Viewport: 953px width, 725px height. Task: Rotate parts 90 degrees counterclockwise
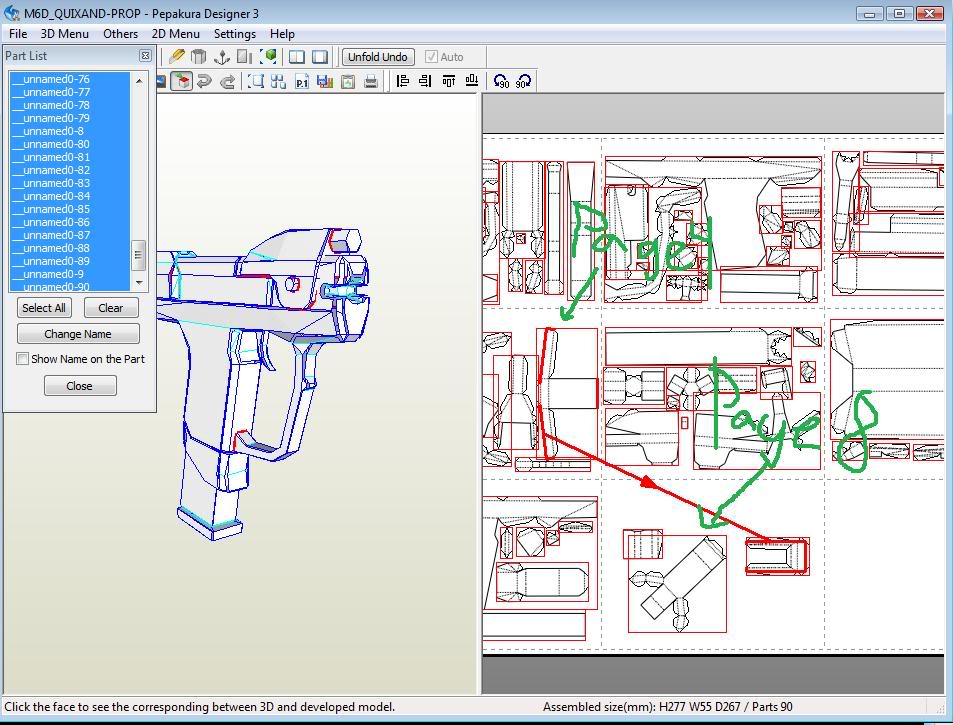click(x=501, y=81)
